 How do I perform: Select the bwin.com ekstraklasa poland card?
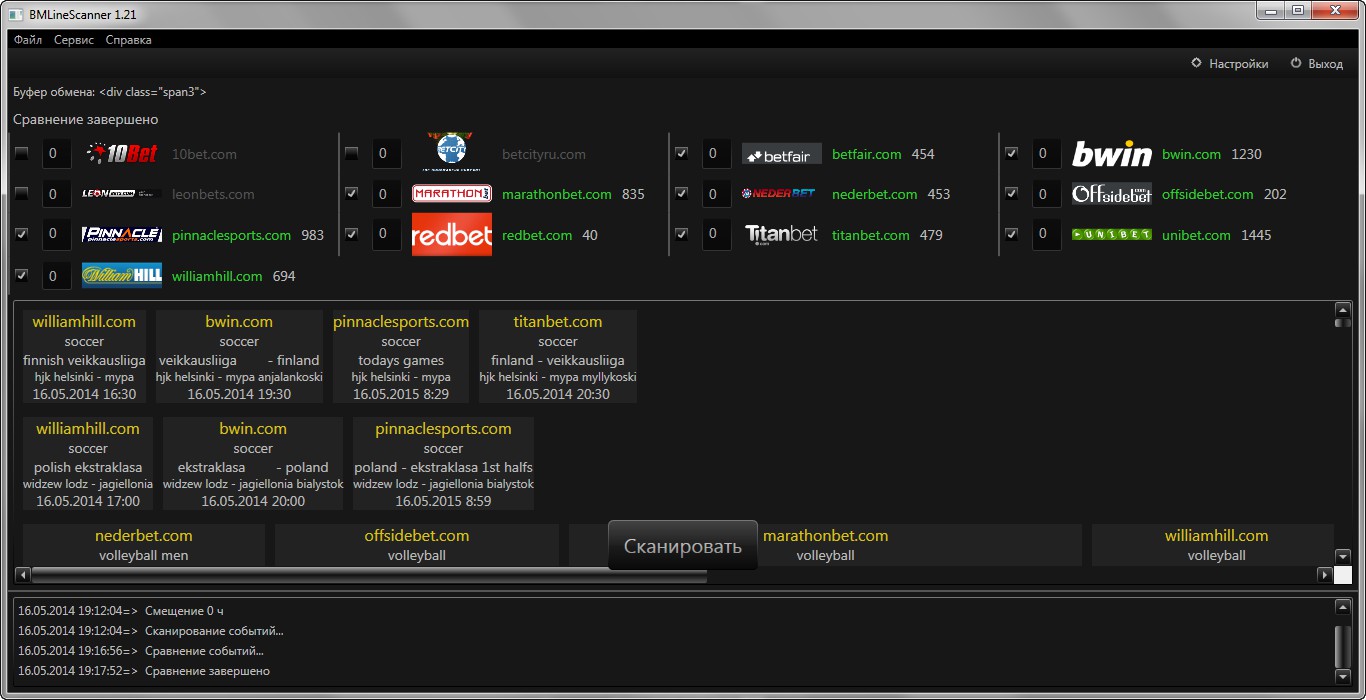point(253,464)
